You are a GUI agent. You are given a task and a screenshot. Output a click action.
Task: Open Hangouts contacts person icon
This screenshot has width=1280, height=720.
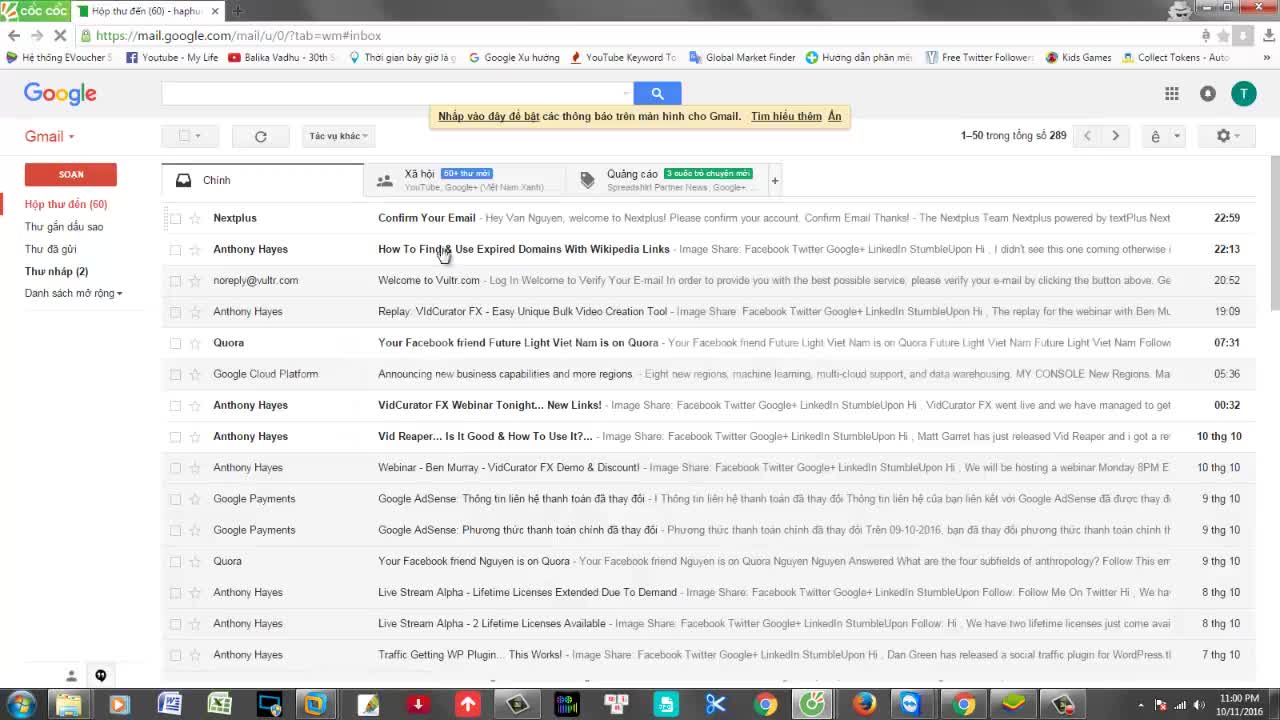tap(71, 676)
